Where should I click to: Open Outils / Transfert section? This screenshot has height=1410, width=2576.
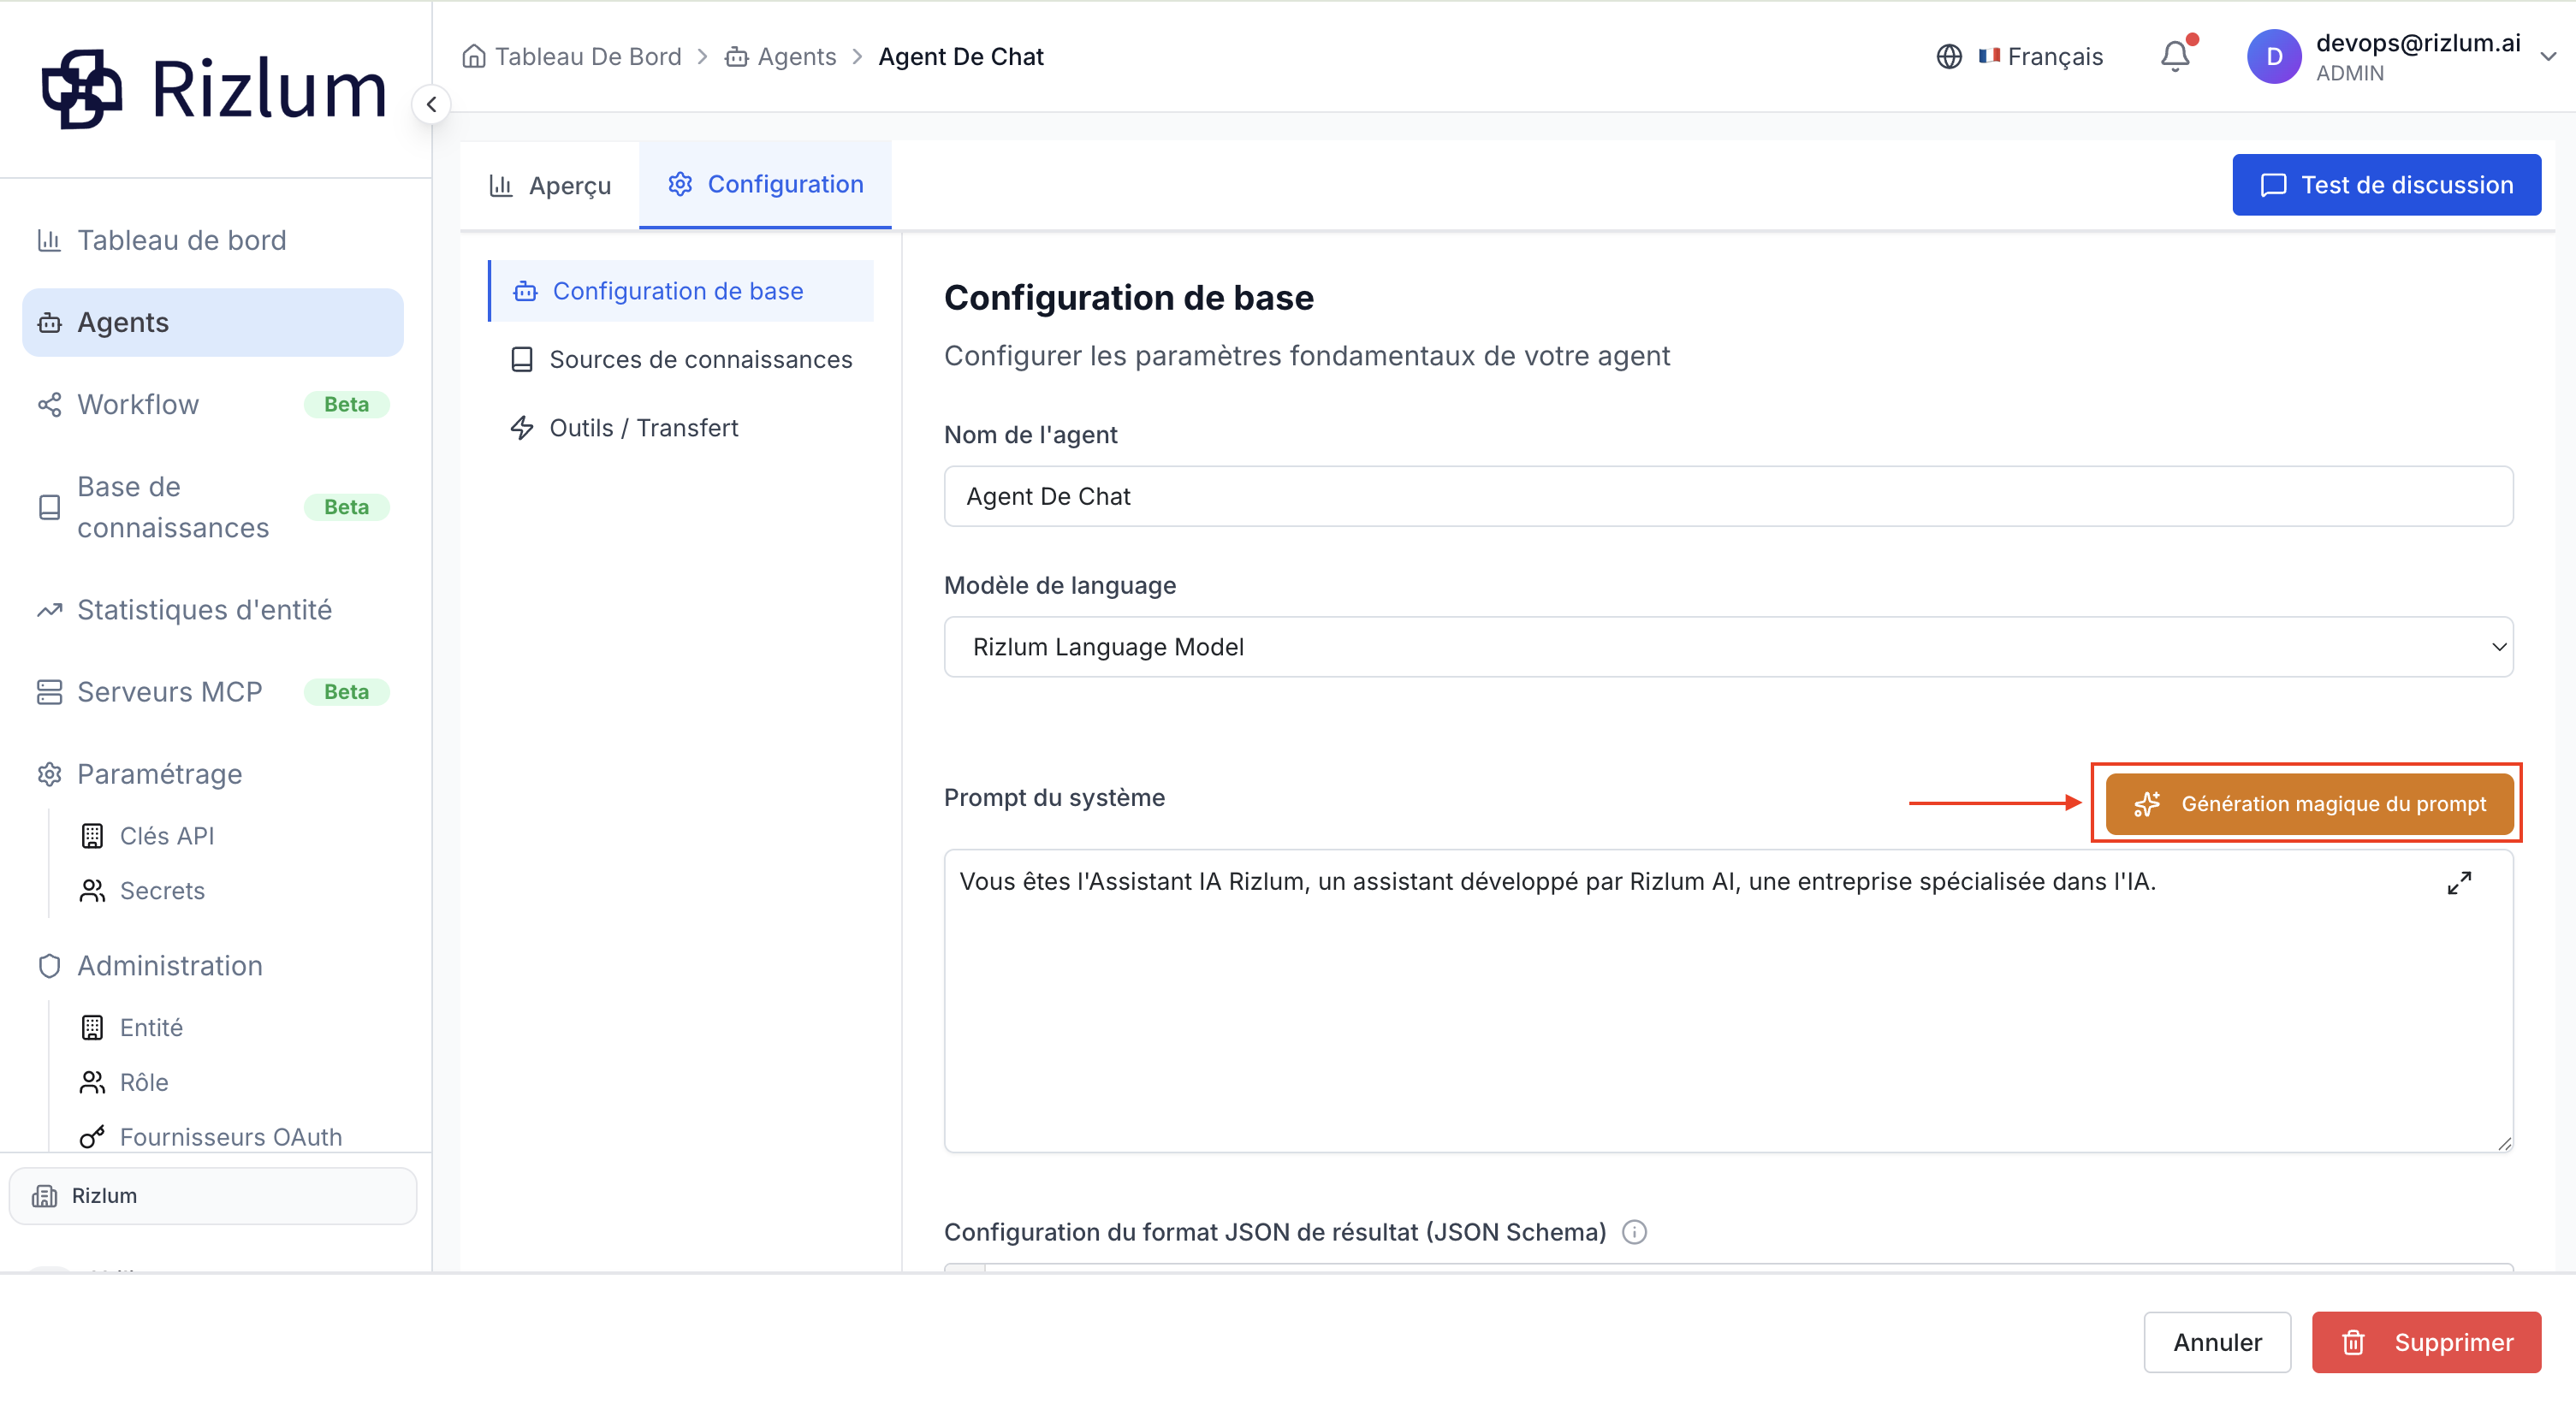tap(681, 428)
